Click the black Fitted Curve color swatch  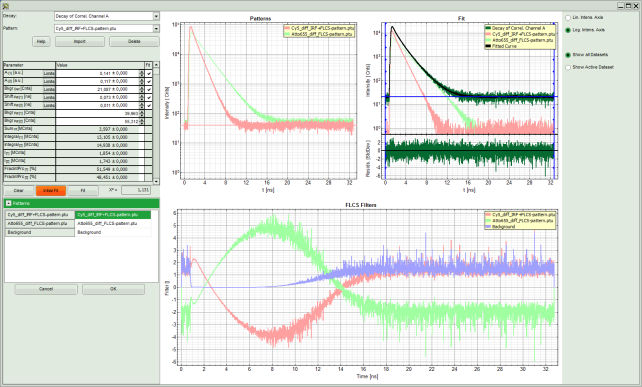pyautogui.click(x=488, y=47)
